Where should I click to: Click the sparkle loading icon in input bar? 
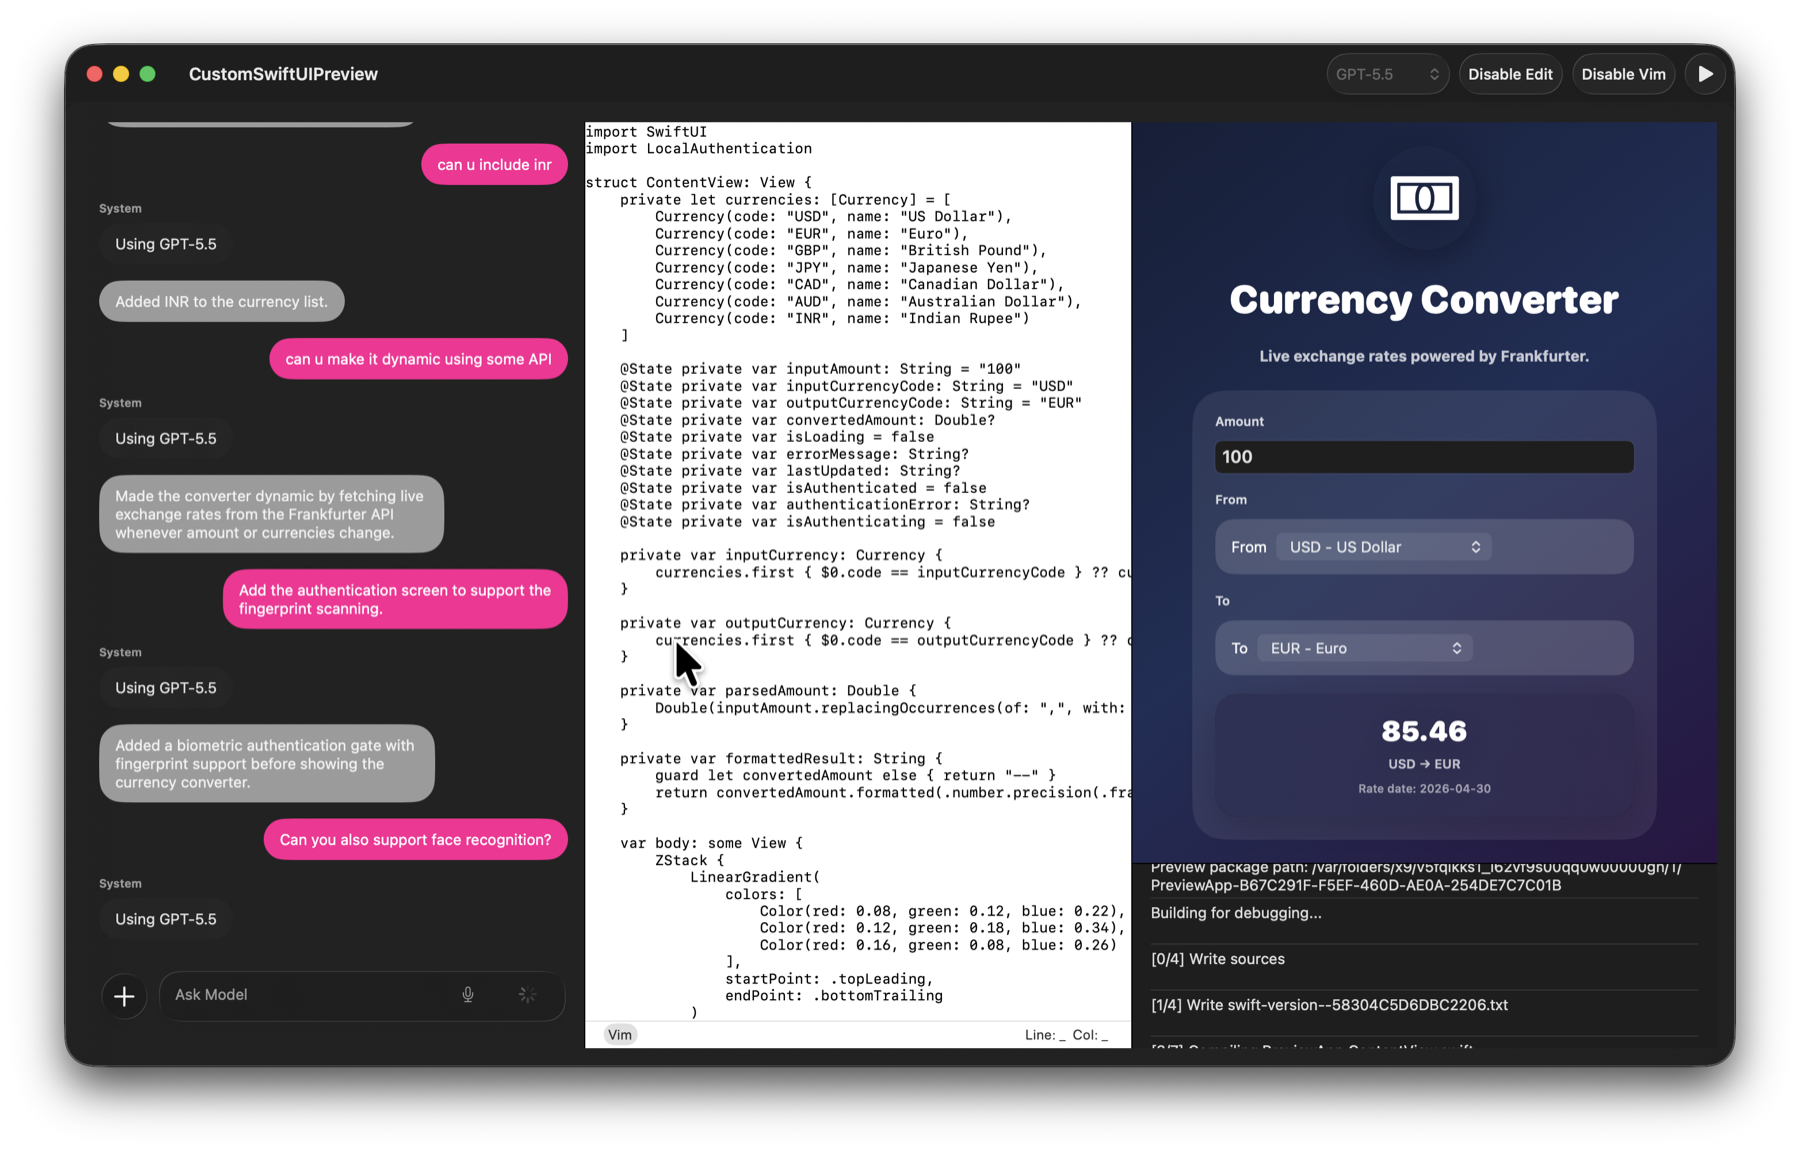tap(527, 995)
